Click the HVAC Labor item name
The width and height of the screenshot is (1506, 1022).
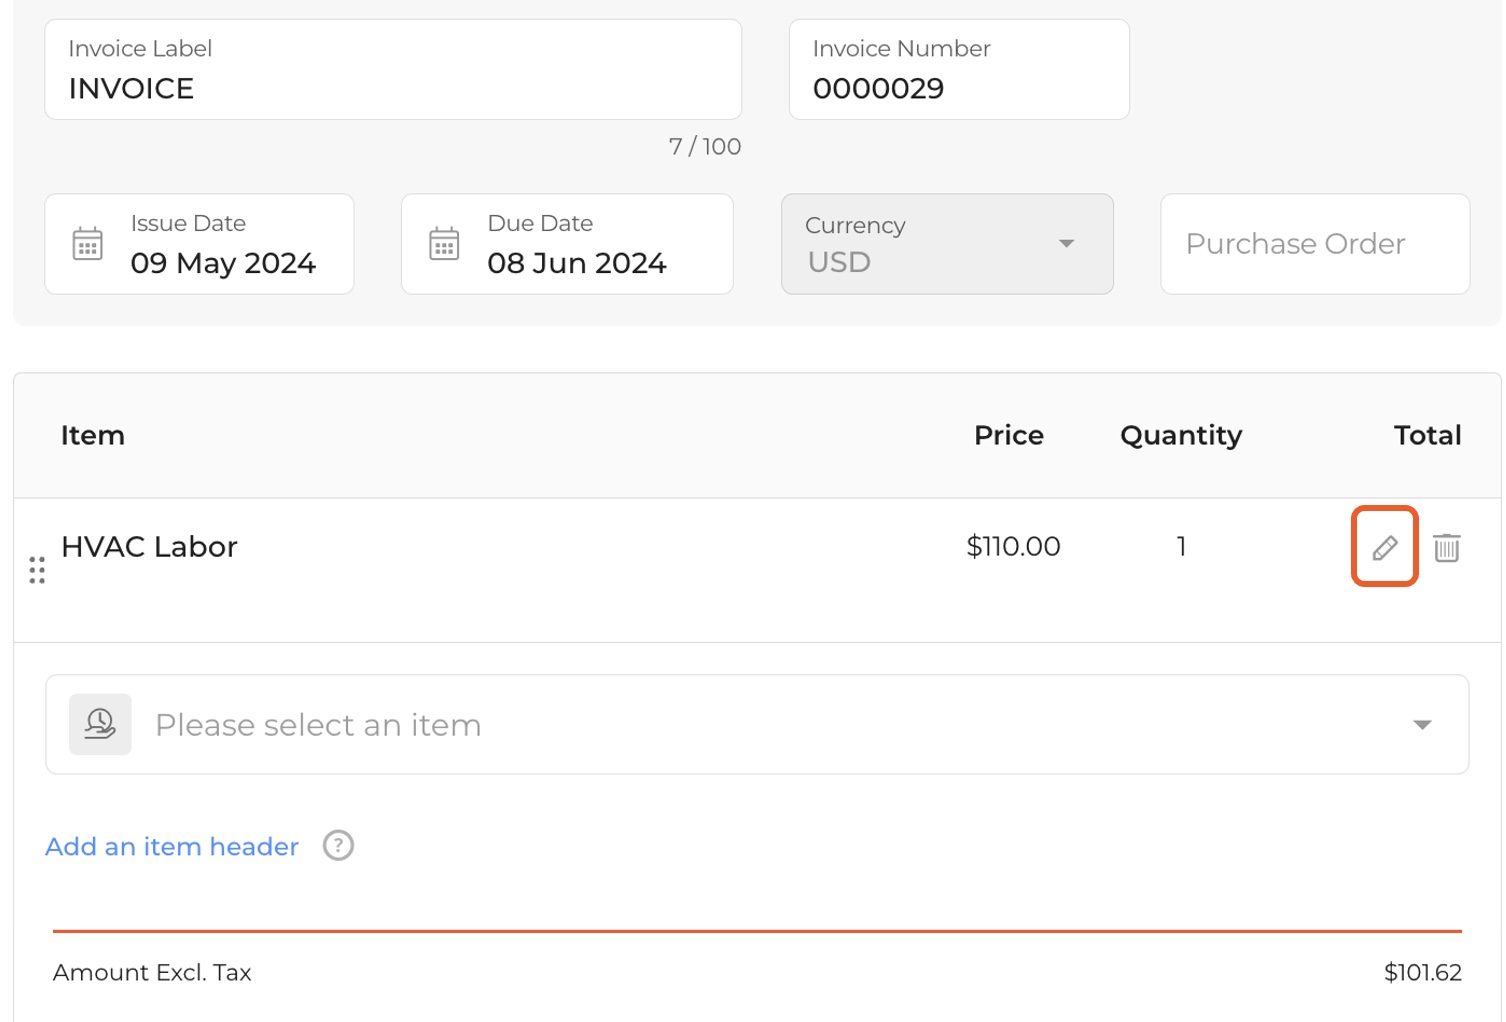pyautogui.click(x=149, y=547)
